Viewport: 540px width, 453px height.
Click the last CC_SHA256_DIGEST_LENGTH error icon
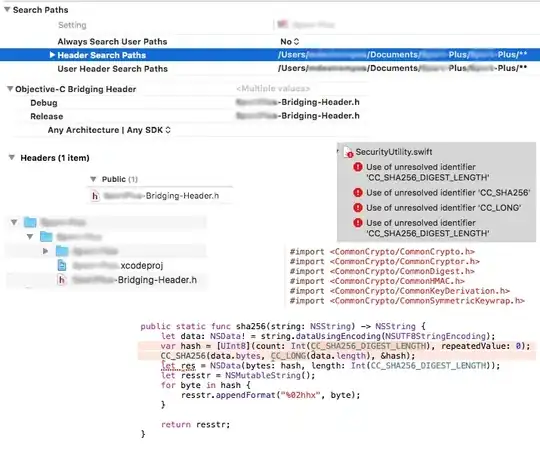pyautogui.click(x=358, y=223)
